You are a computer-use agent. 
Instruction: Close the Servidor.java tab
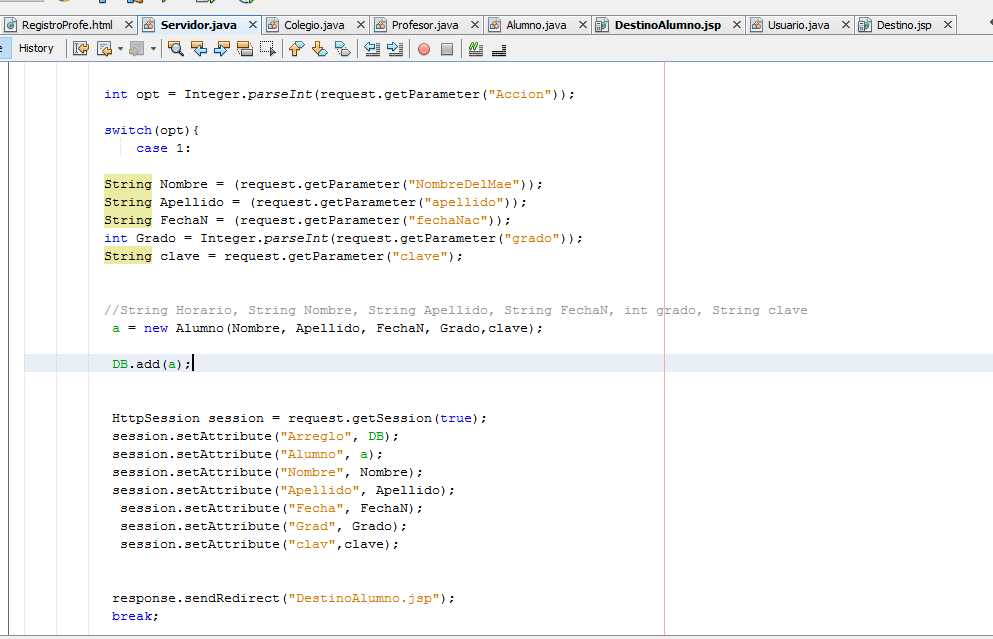point(253,25)
